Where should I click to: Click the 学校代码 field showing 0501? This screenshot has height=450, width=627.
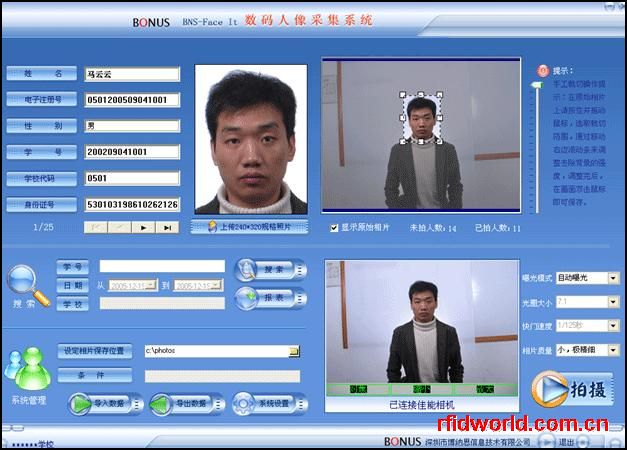(132, 178)
